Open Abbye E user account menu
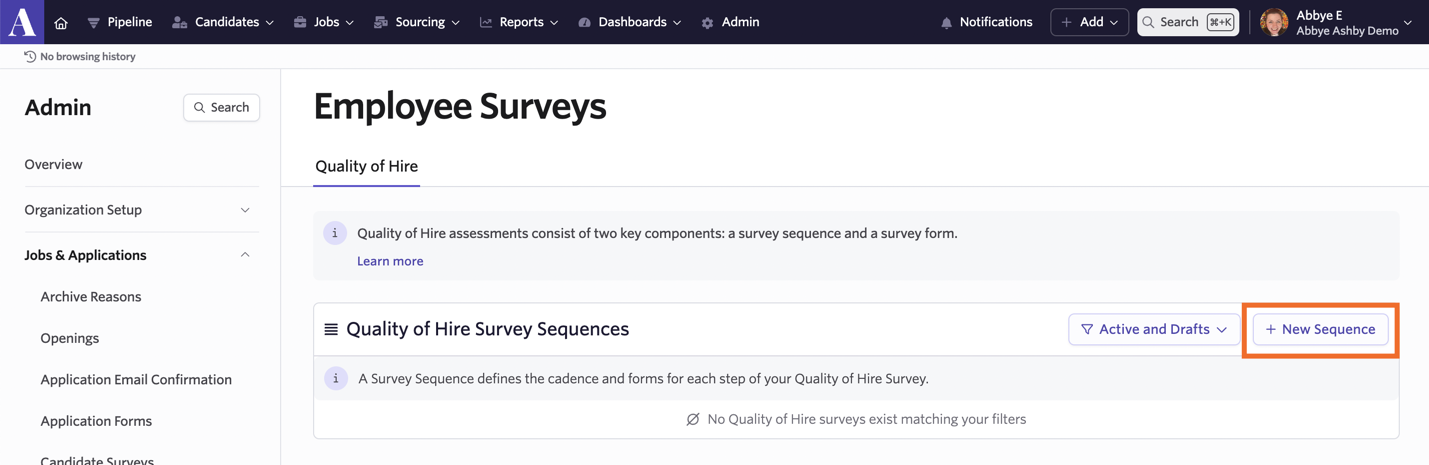 [x=1336, y=22]
